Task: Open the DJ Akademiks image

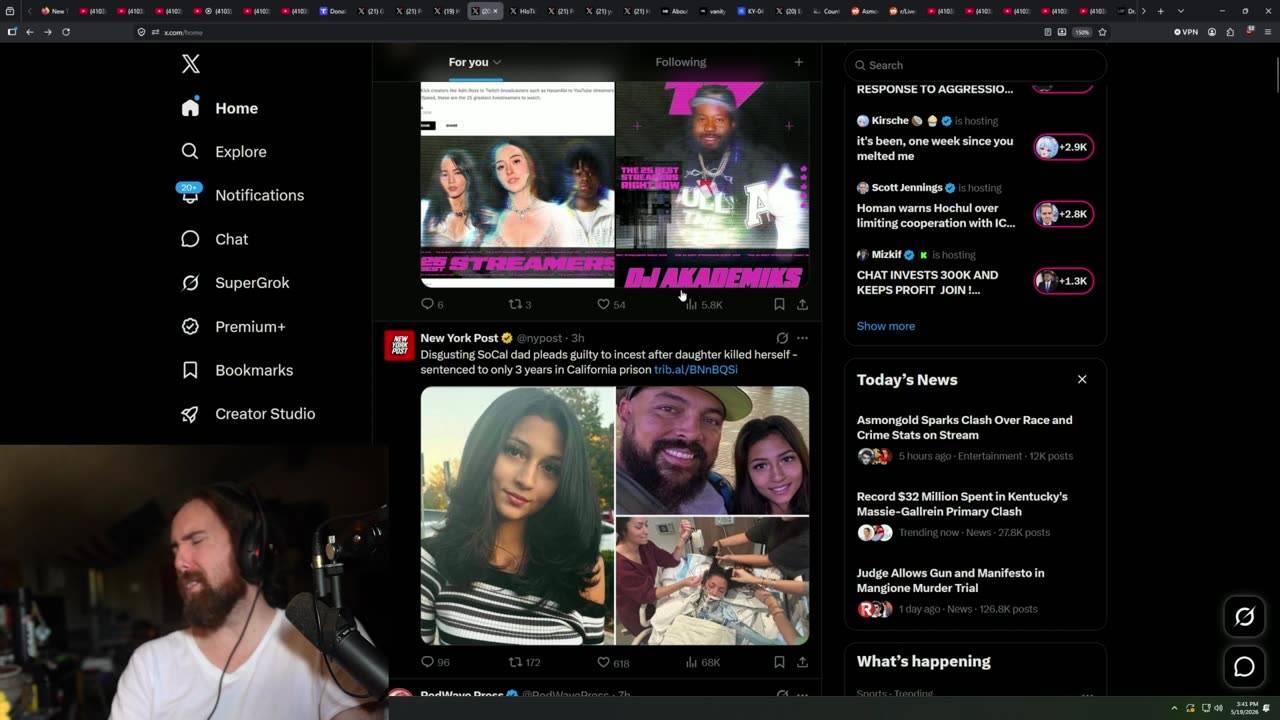Action: point(712,185)
